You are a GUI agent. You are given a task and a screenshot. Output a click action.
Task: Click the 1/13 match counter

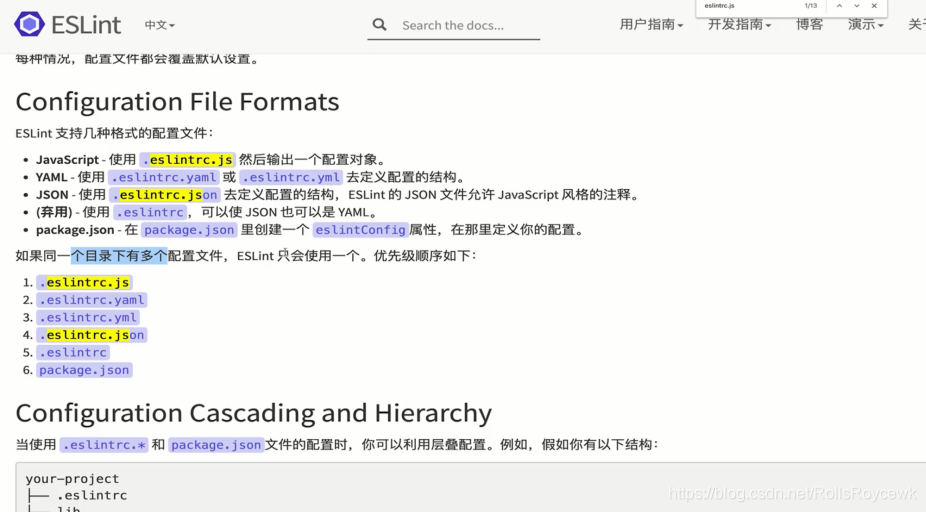tap(810, 6)
